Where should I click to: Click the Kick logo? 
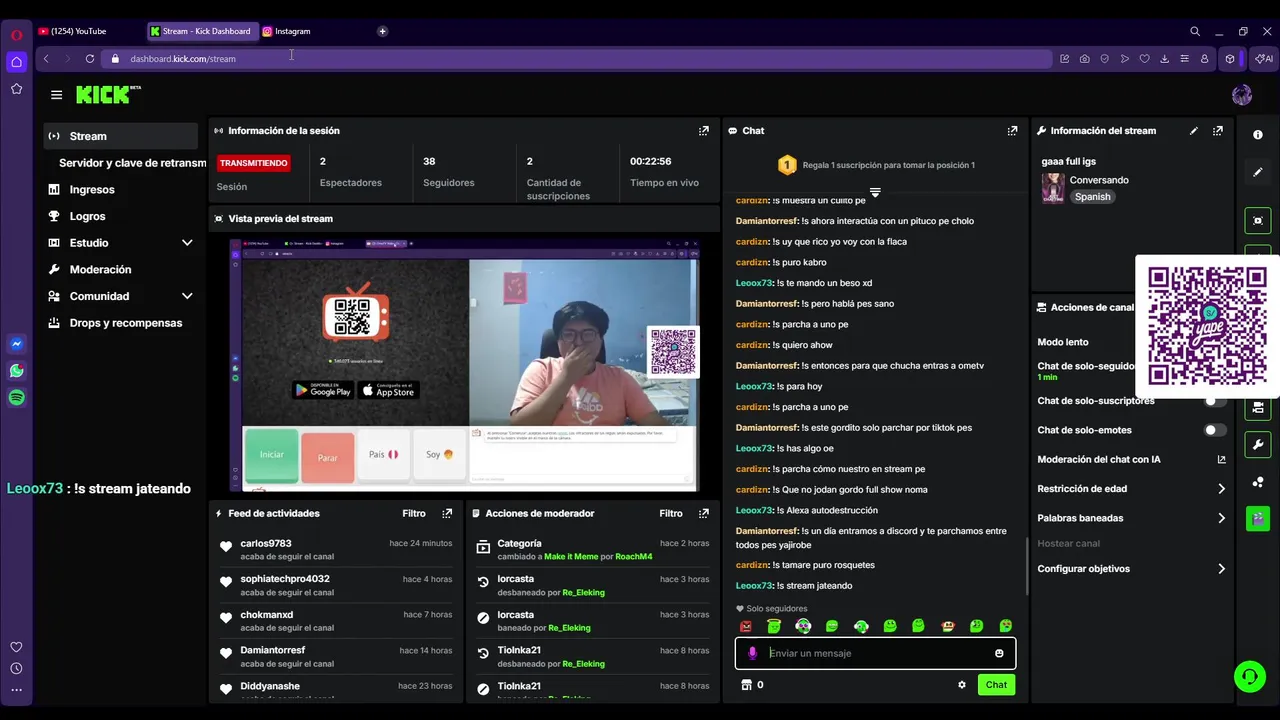point(108,95)
